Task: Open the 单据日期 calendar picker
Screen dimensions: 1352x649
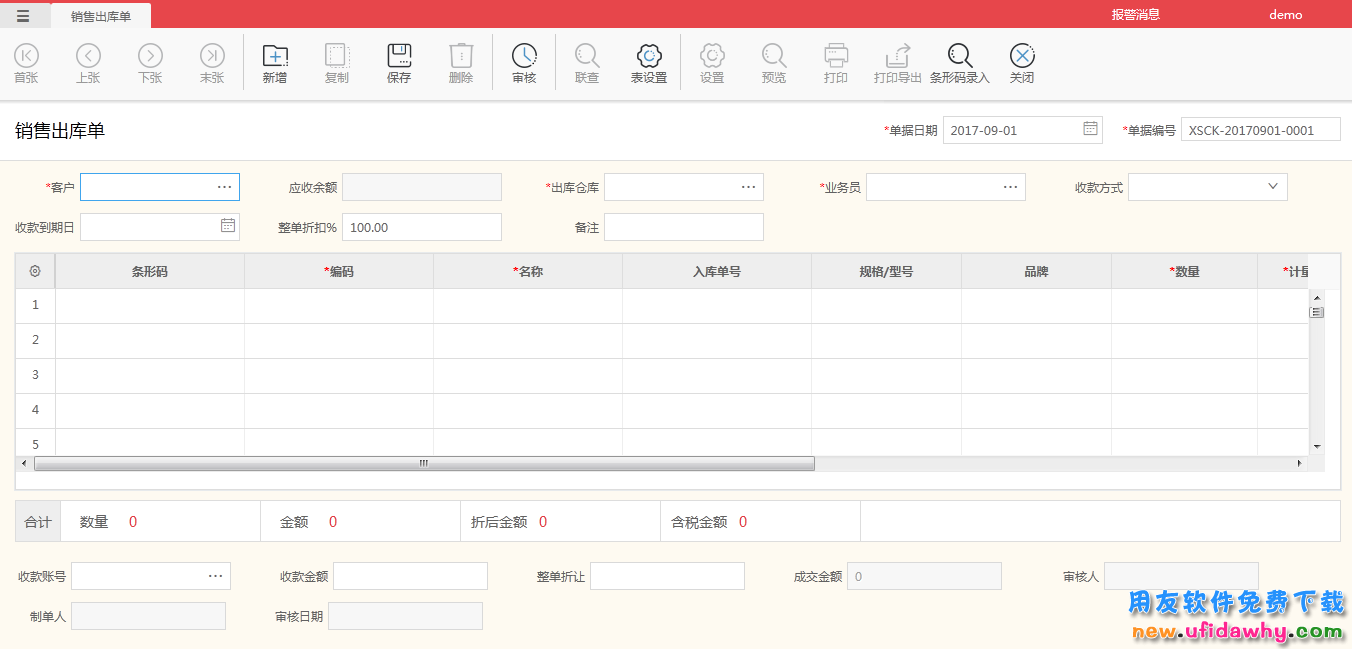Action: [x=1090, y=129]
